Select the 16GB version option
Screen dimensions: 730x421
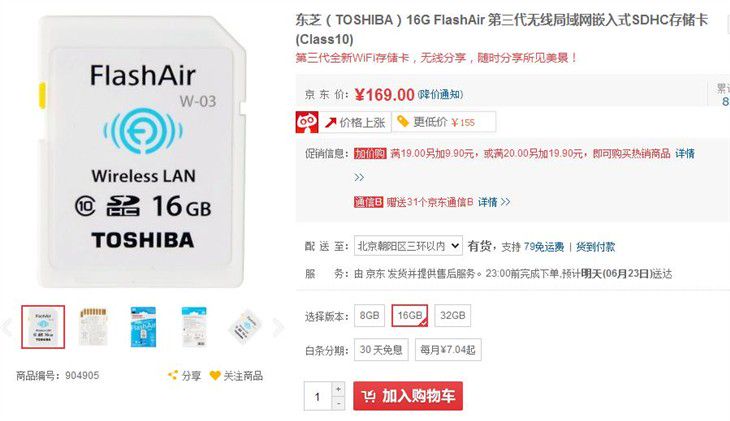pyautogui.click(x=410, y=315)
